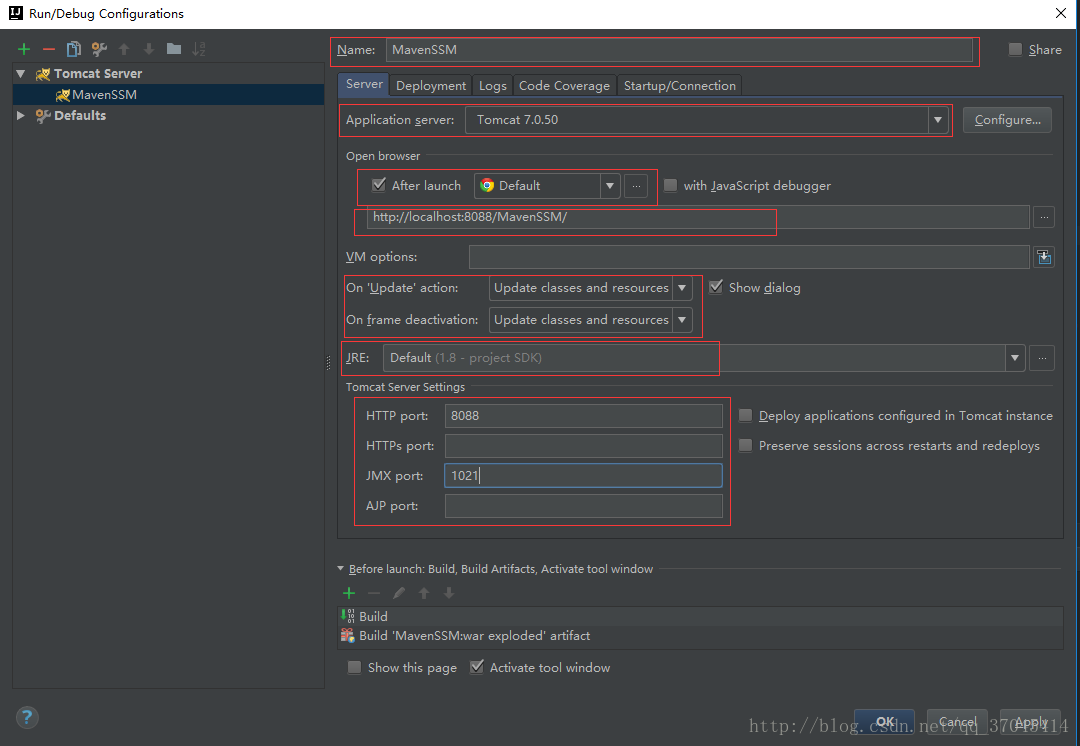Copy the selected configuration
The width and height of the screenshot is (1080, 746).
click(x=74, y=49)
